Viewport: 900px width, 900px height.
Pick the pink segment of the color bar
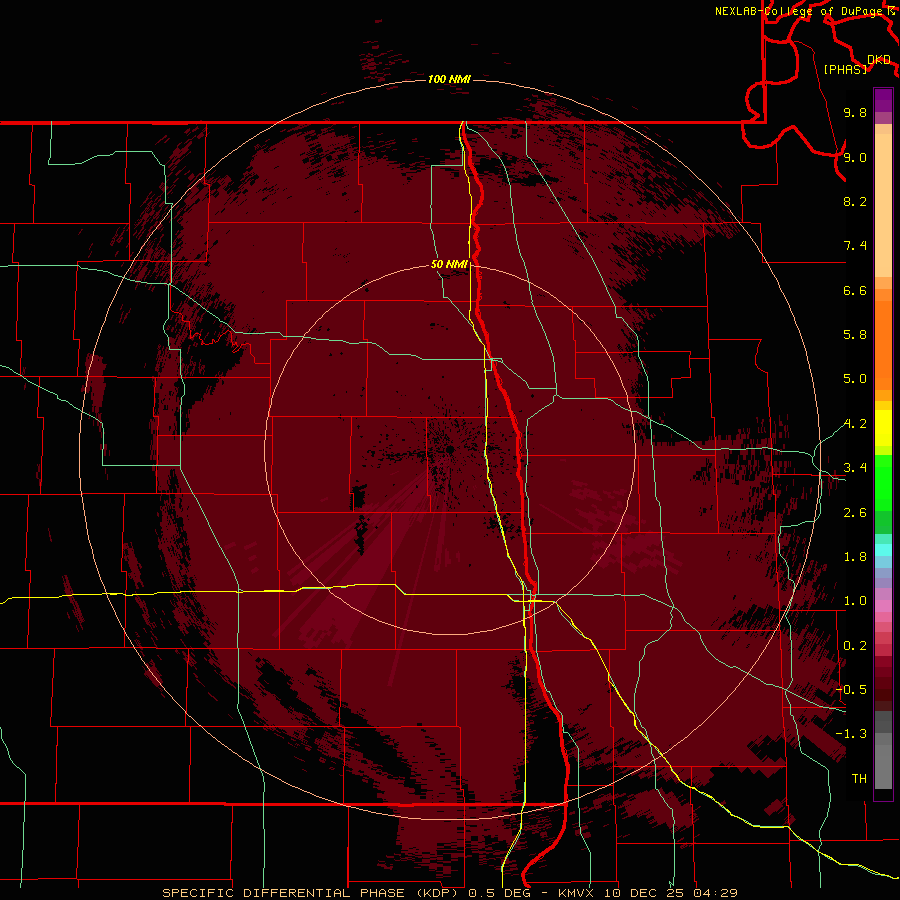coord(883,606)
